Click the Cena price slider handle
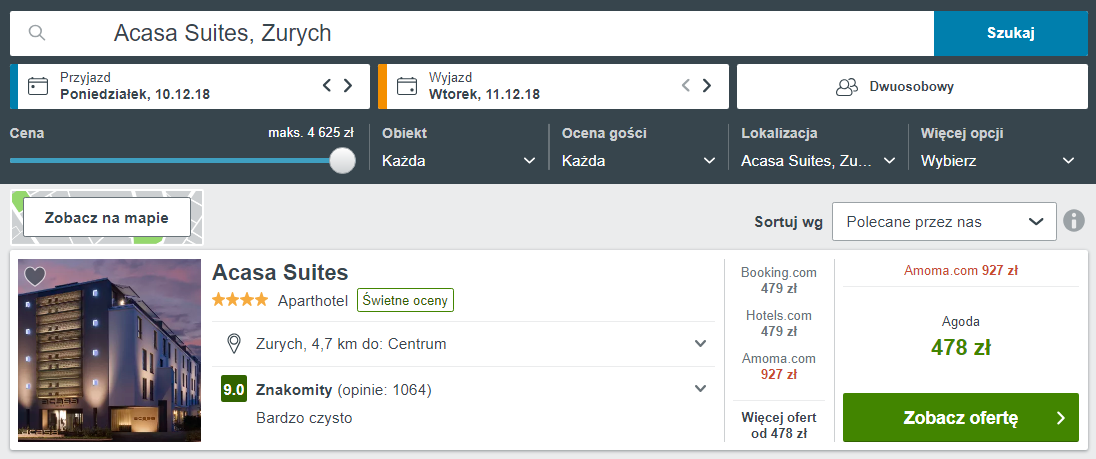Screen dimensions: 1096x459 (x=342, y=160)
